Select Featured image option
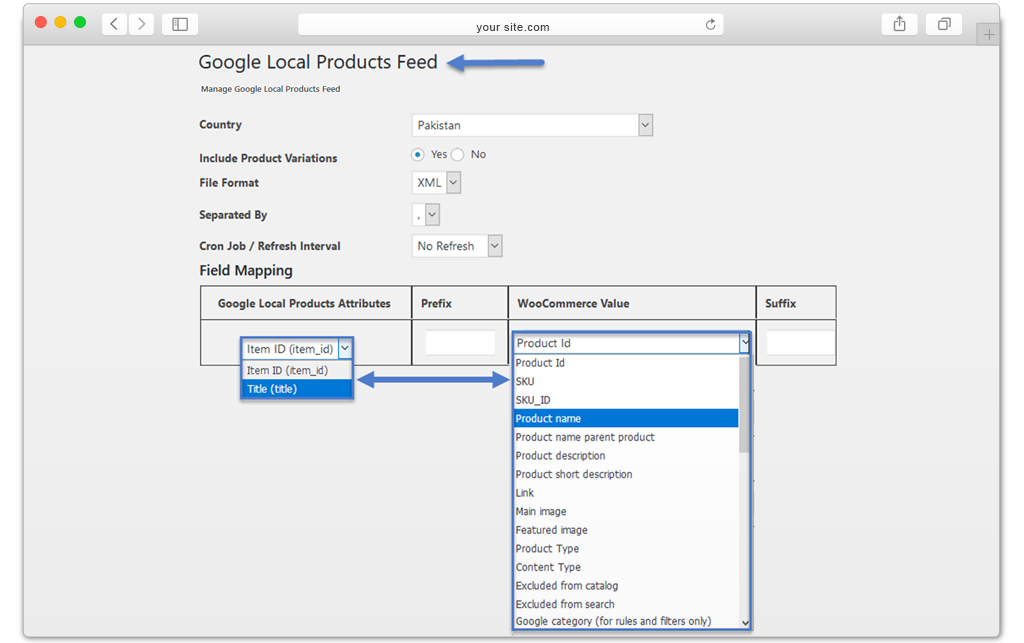Image resolution: width=1024 pixels, height=643 pixels. point(626,530)
